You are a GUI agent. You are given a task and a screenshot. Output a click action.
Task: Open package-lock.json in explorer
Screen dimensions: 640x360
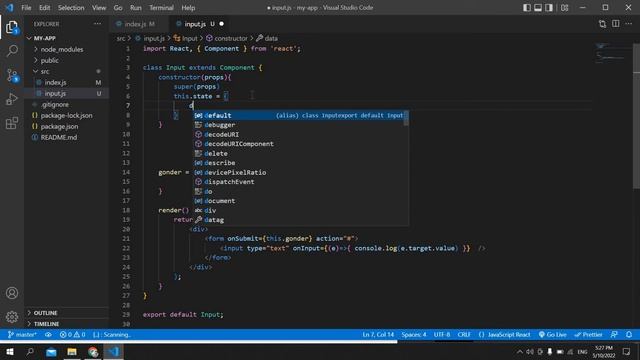(x=66, y=115)
